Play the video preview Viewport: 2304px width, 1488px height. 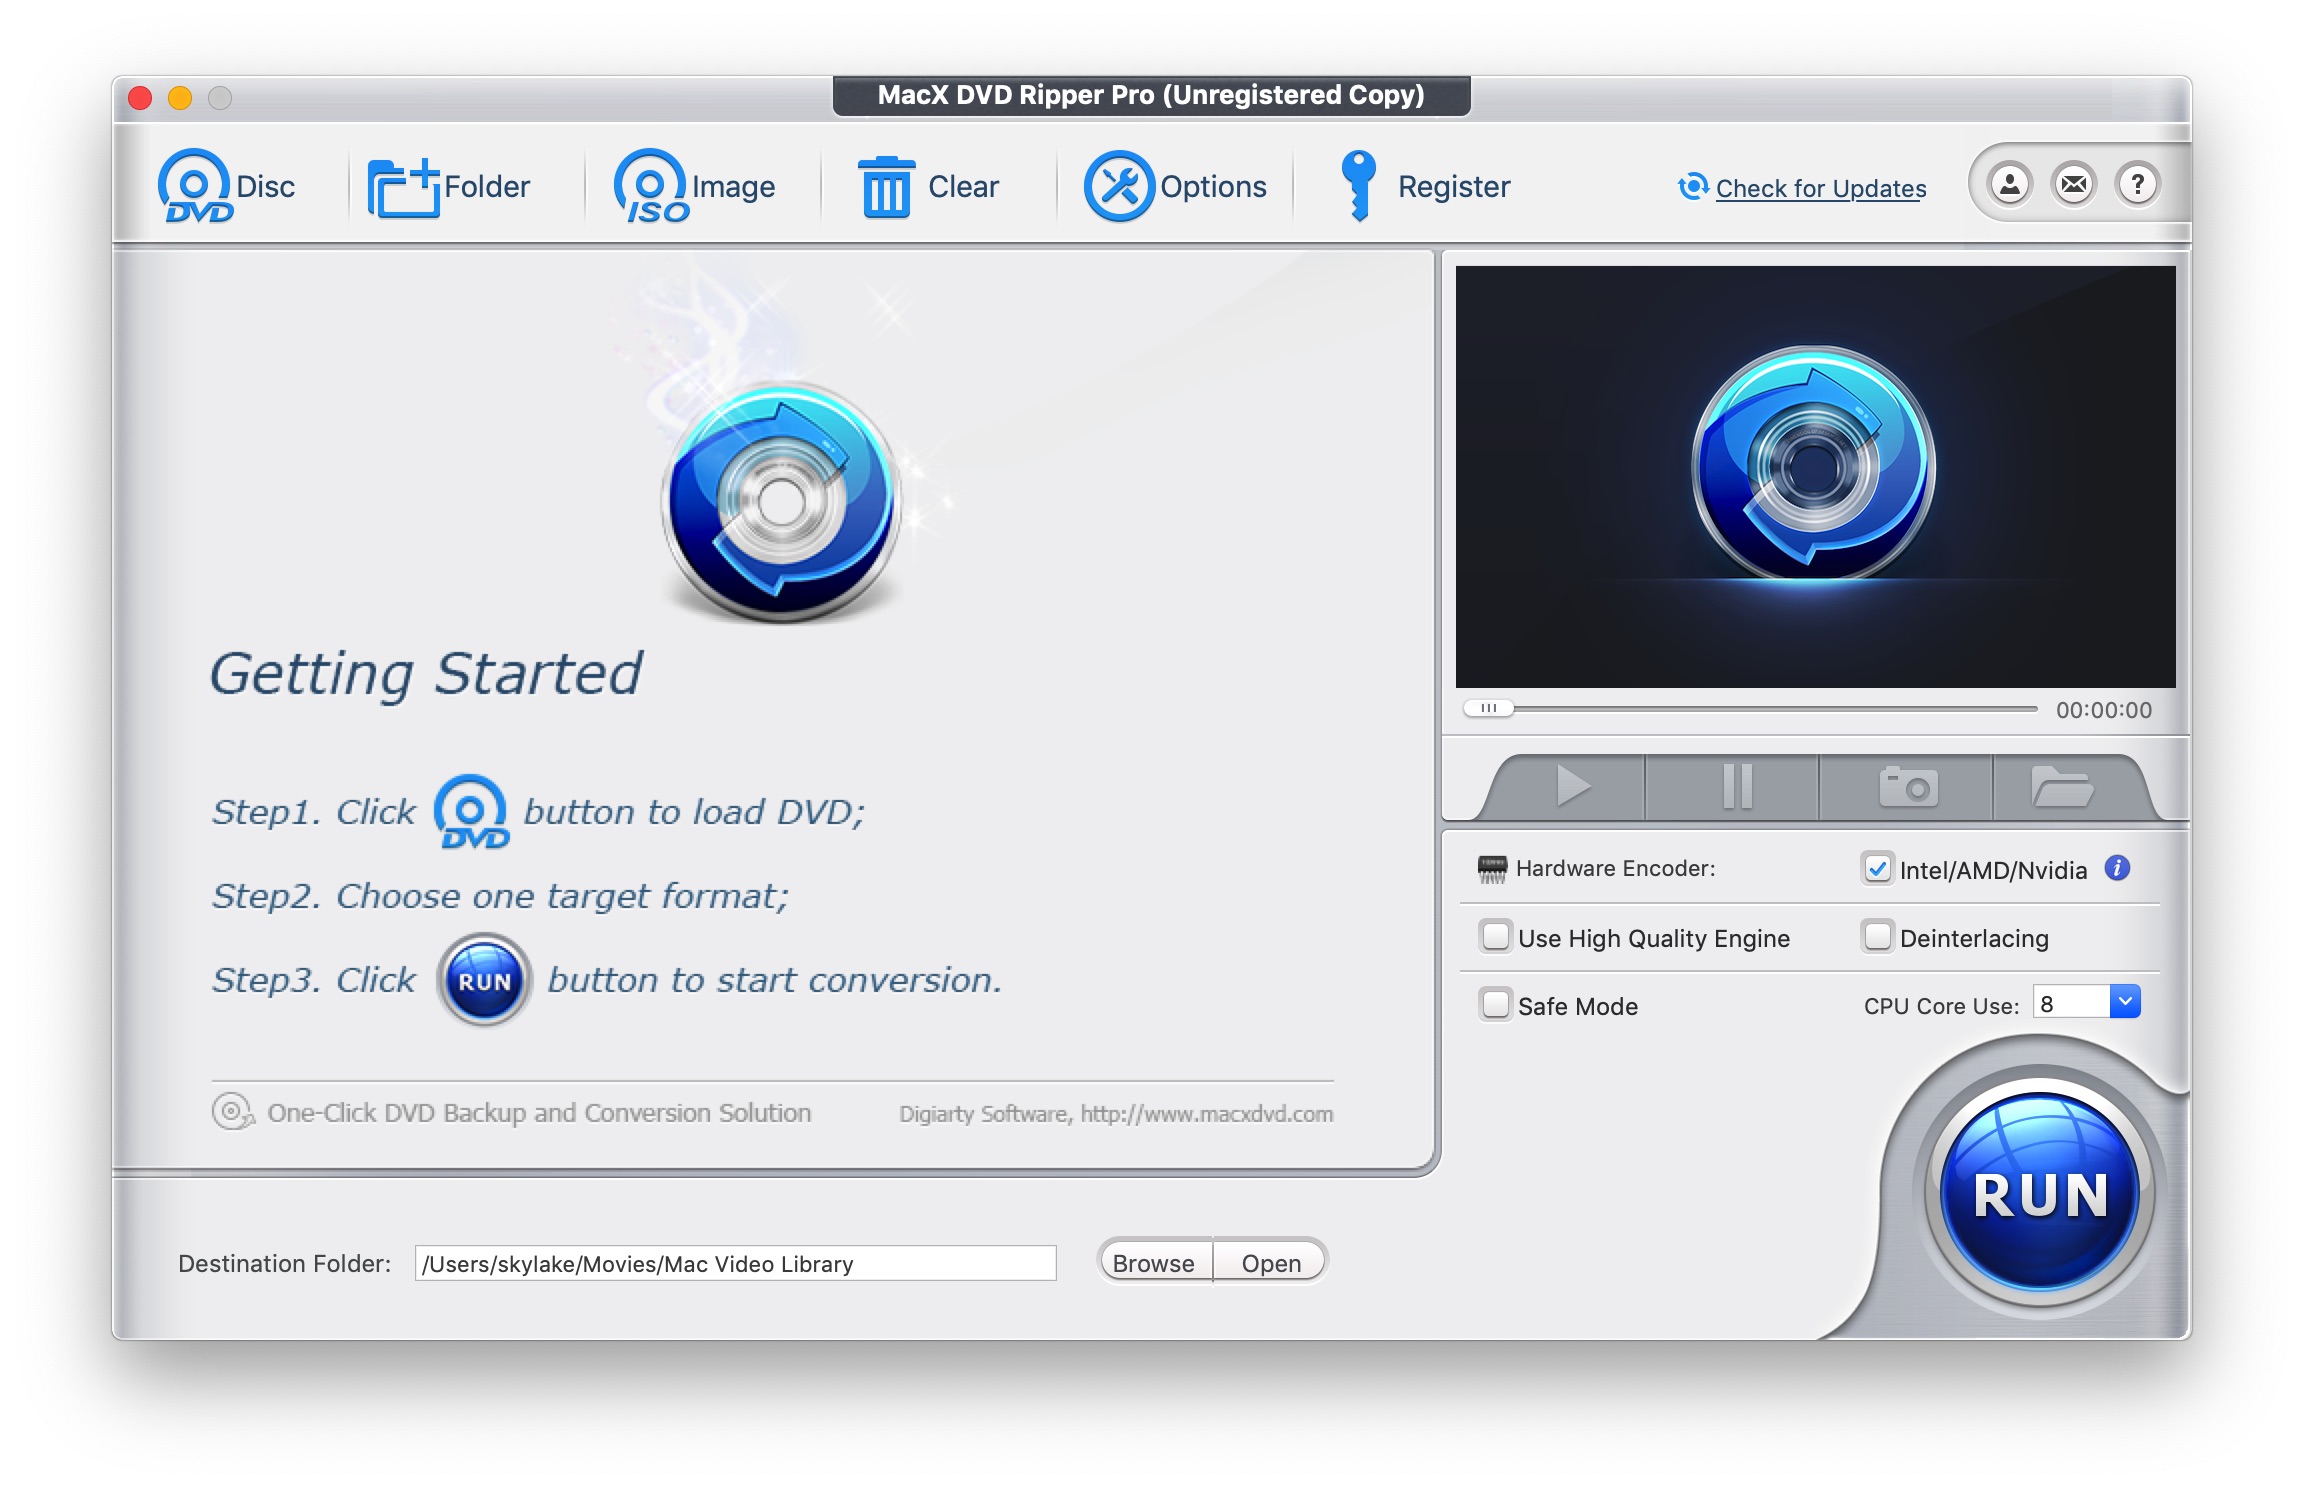[1573, 786]
